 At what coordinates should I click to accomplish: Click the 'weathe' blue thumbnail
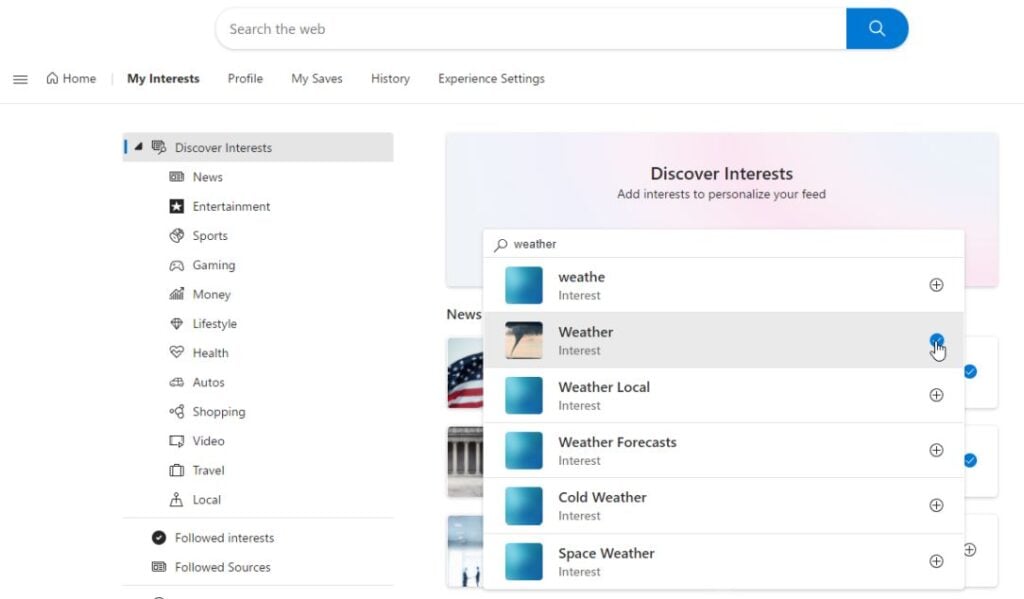(x=524, y=285)
